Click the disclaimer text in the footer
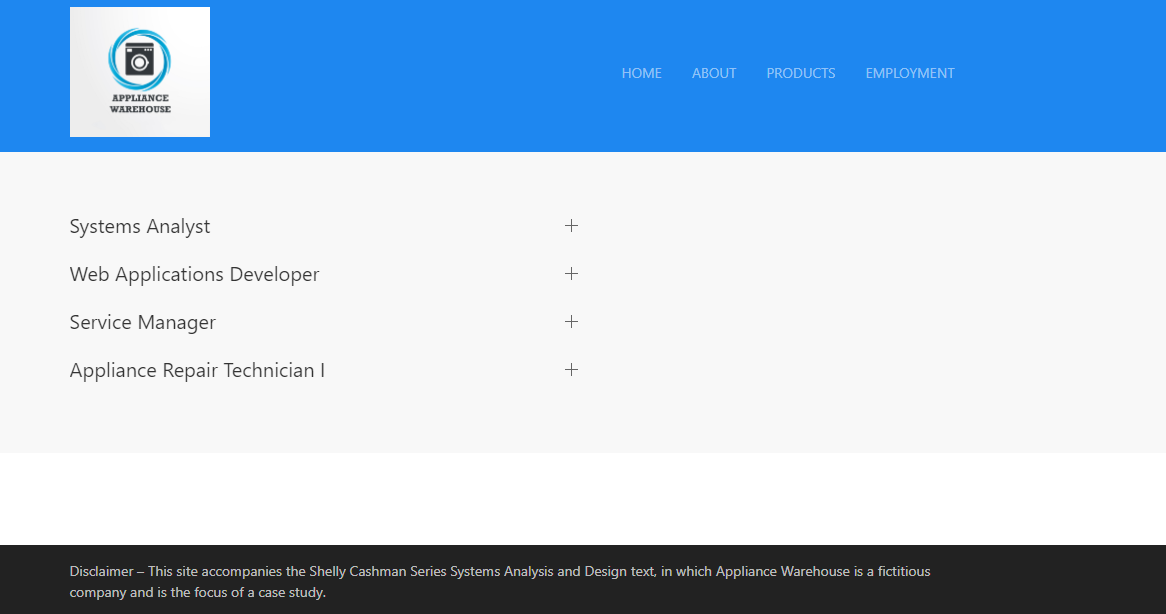This screenshot has height=614, width=1166. 498,581
